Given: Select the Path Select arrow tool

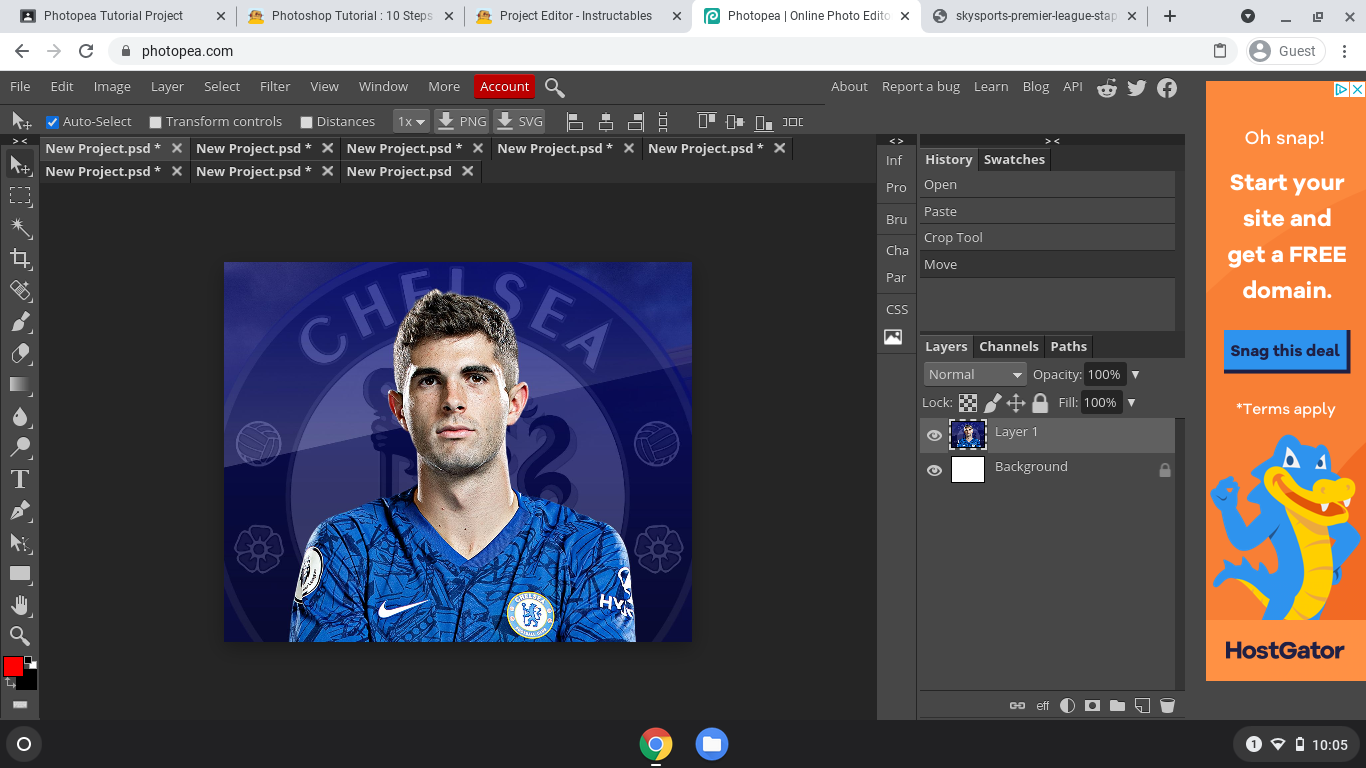Looking at the screenshot, I should point(20,542).
